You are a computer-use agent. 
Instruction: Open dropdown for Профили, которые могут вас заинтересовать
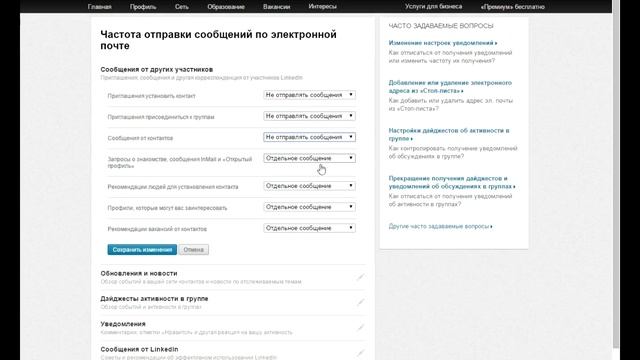(x=309, y=207)
